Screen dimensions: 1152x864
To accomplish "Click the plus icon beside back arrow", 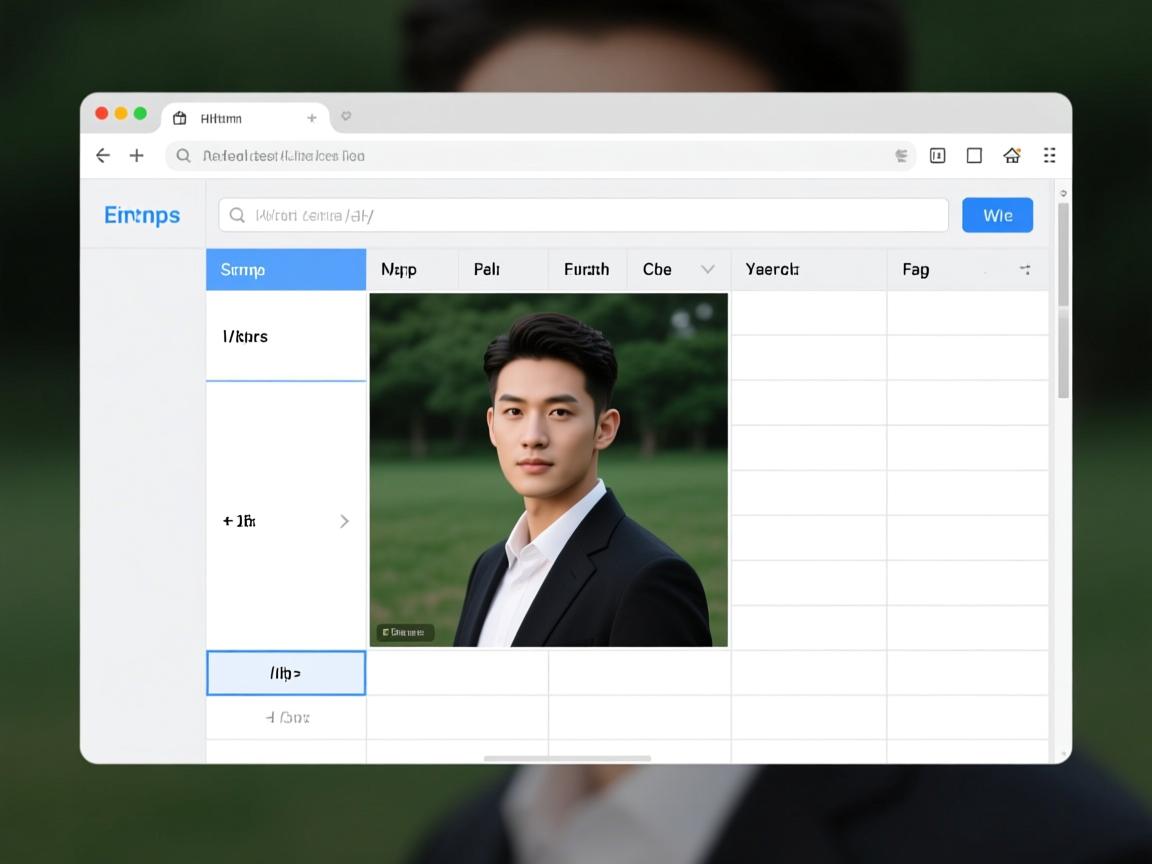I will click(x=137, y=155).
